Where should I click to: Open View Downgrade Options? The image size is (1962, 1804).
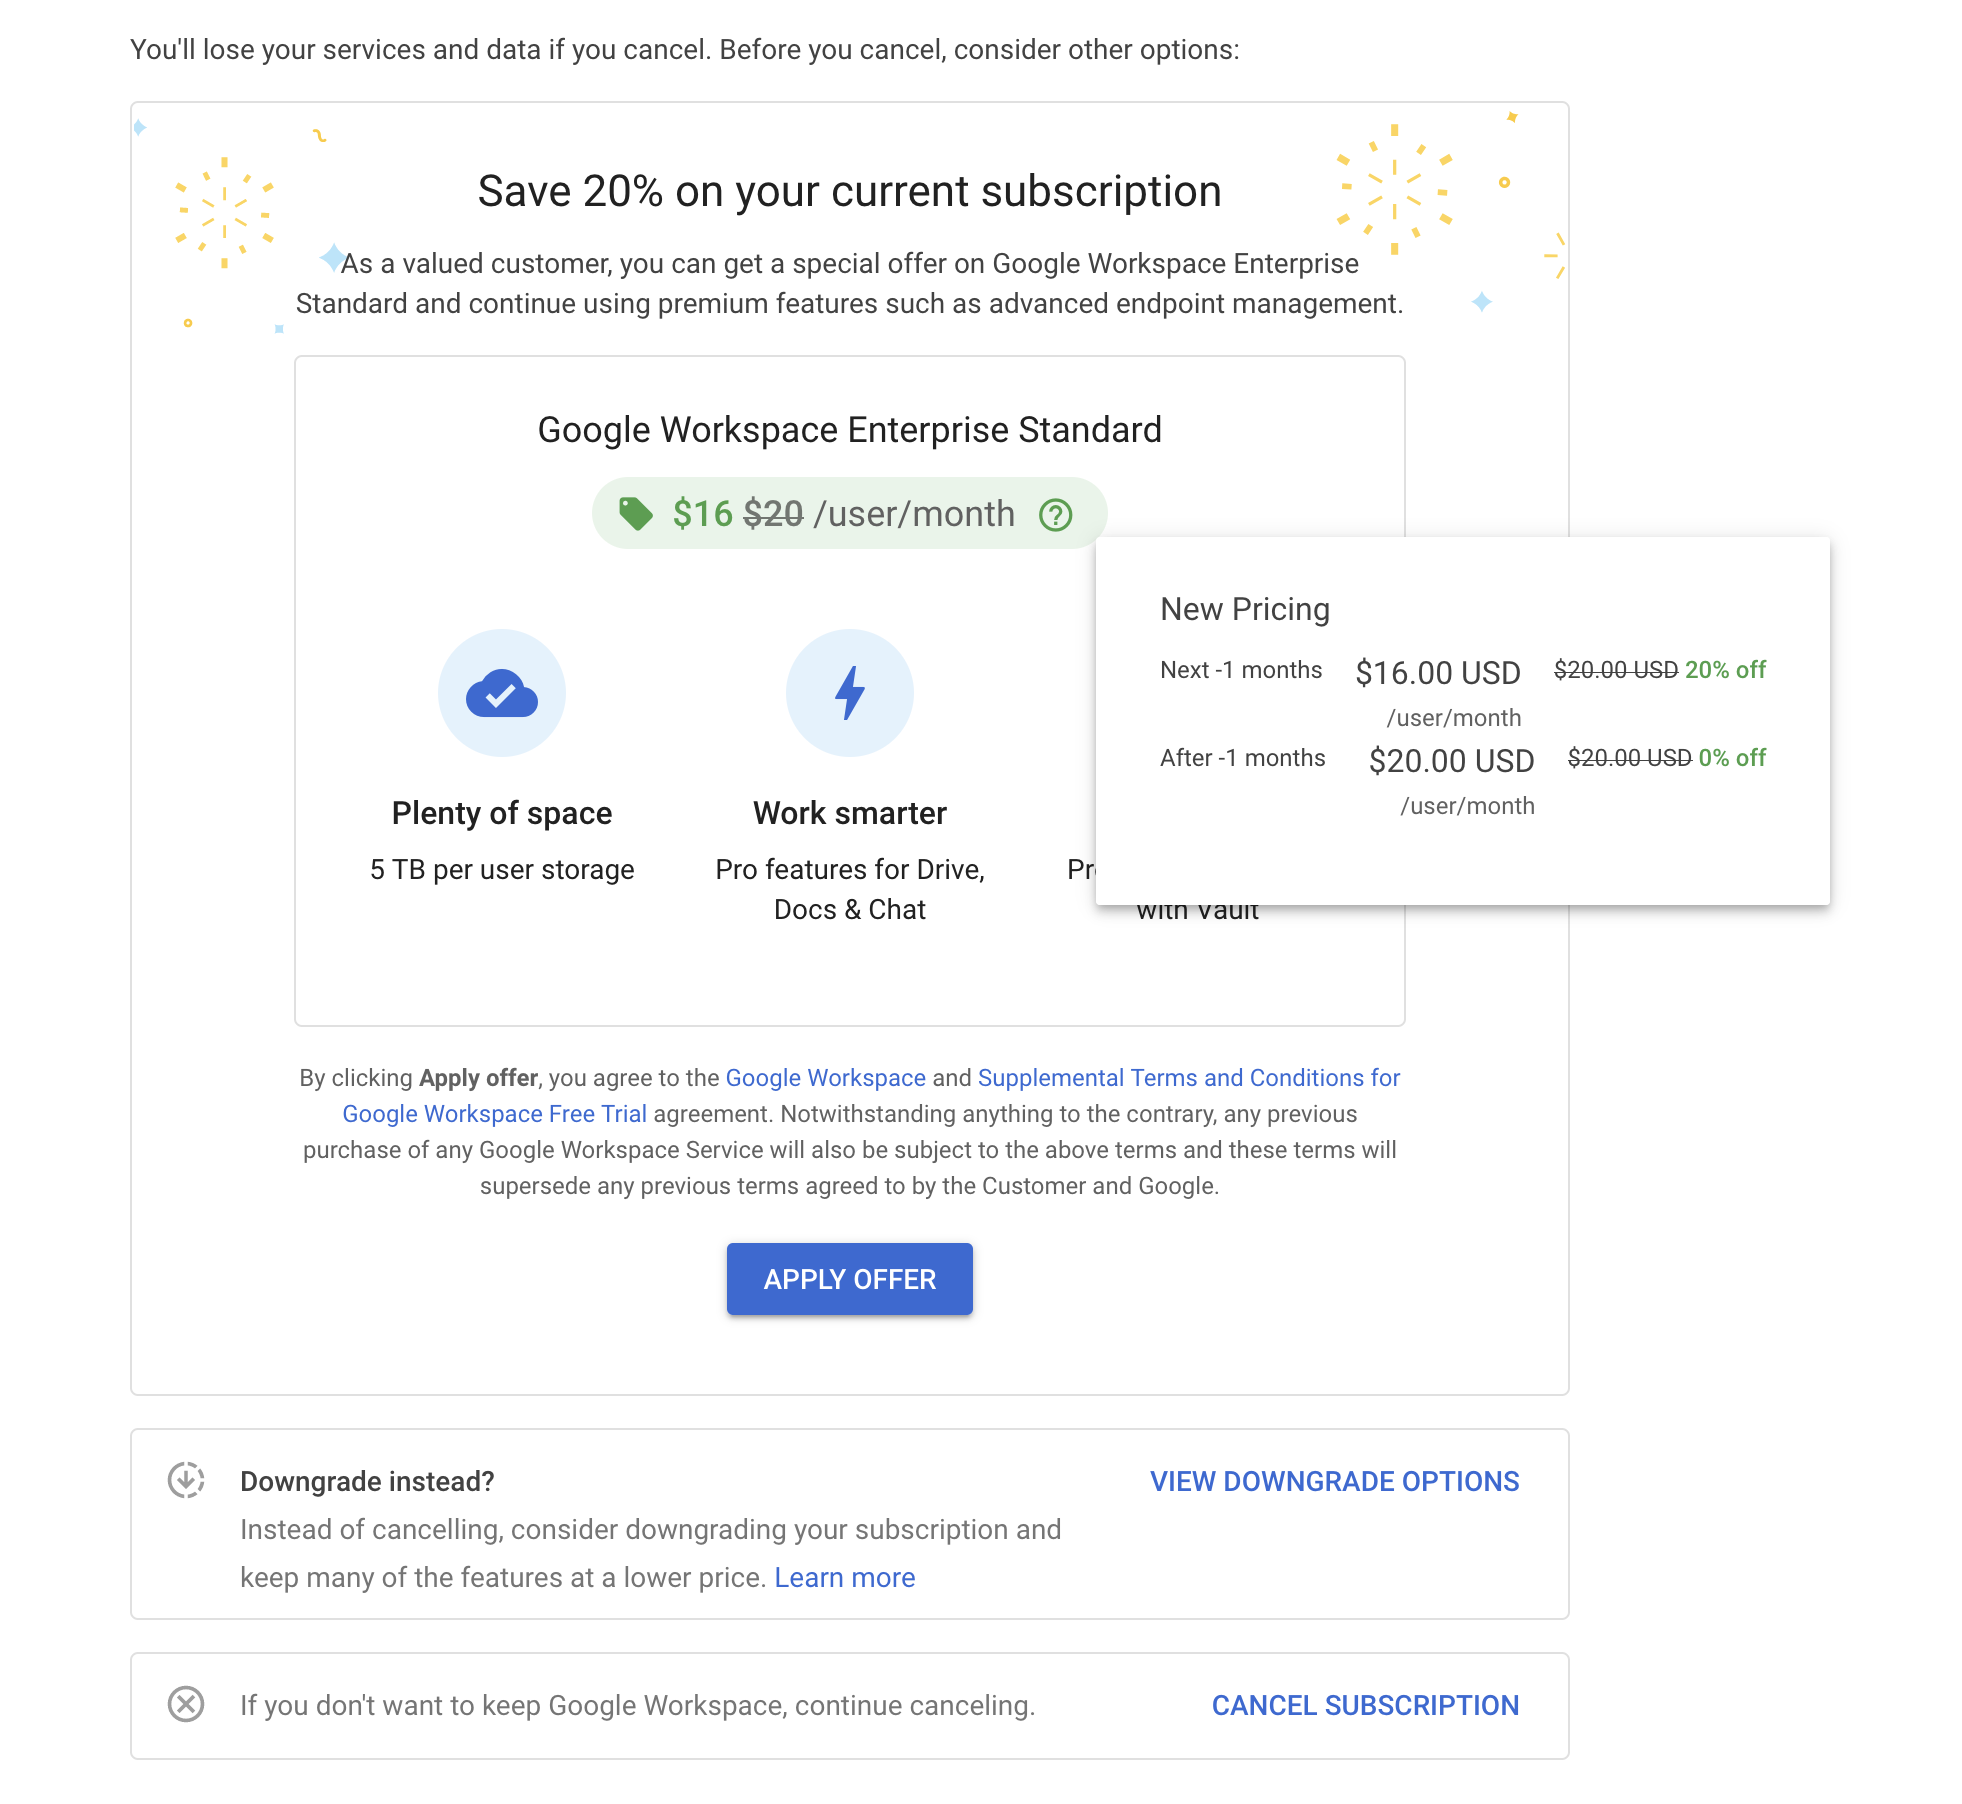(1334, 1481)
